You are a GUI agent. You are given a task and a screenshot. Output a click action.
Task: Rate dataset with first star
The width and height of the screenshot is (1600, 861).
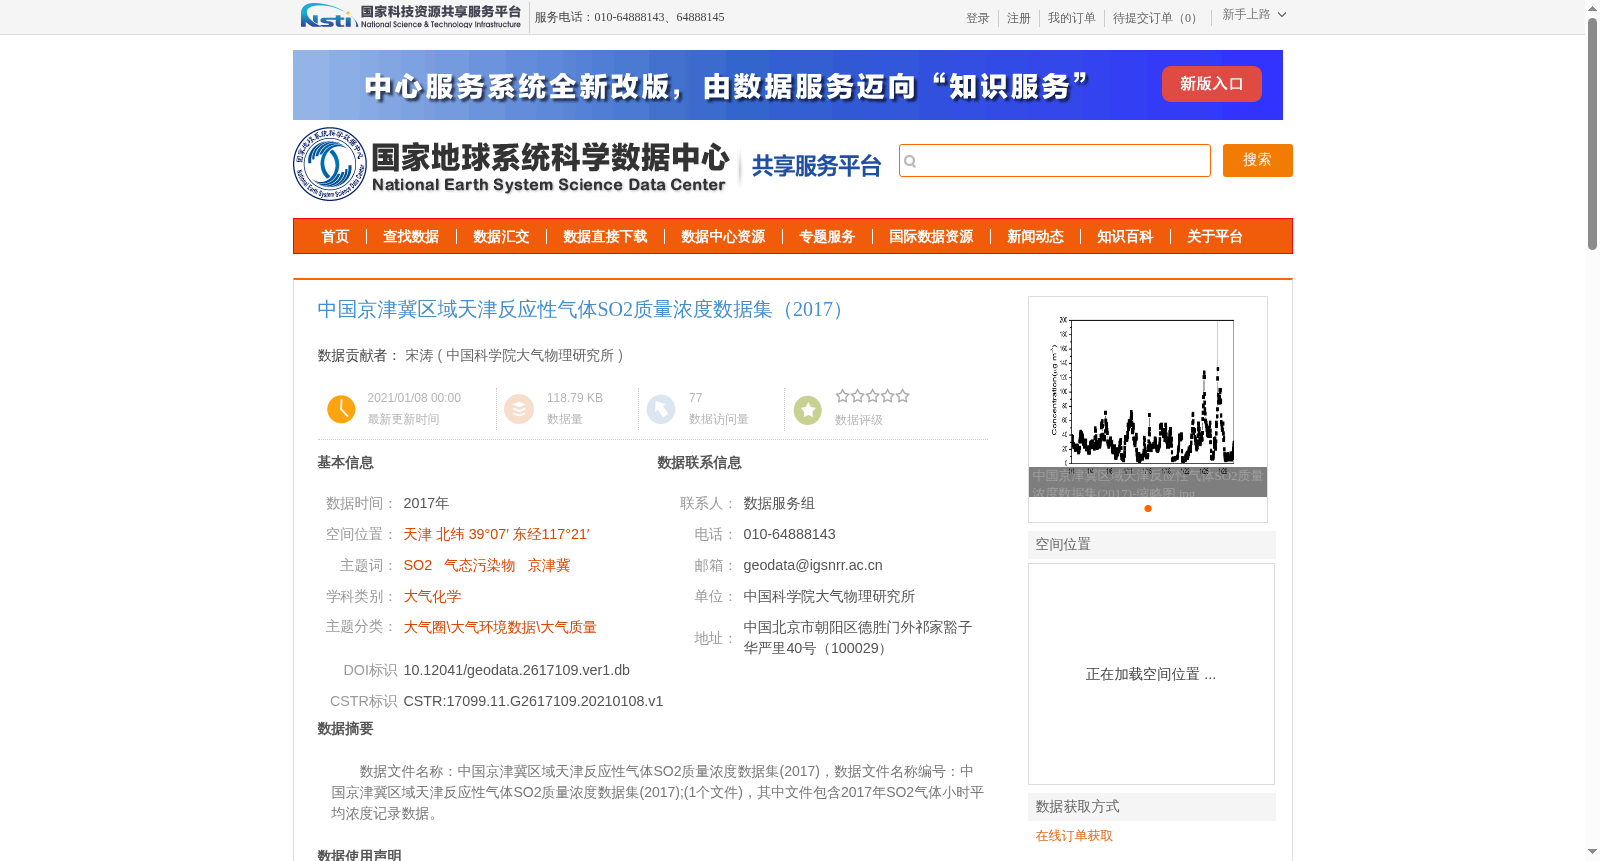click(x=842, y=396)
